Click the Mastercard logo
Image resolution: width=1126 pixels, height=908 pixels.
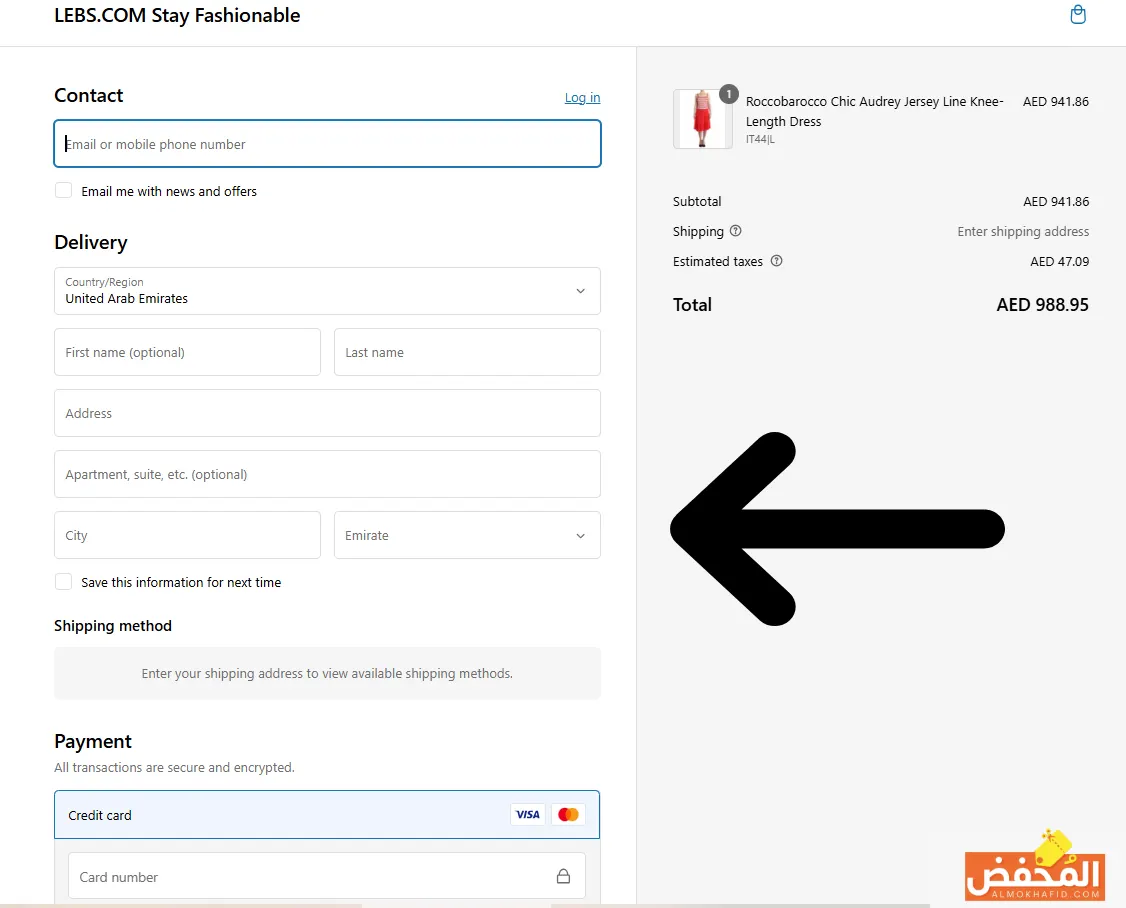tap(568, 815)
